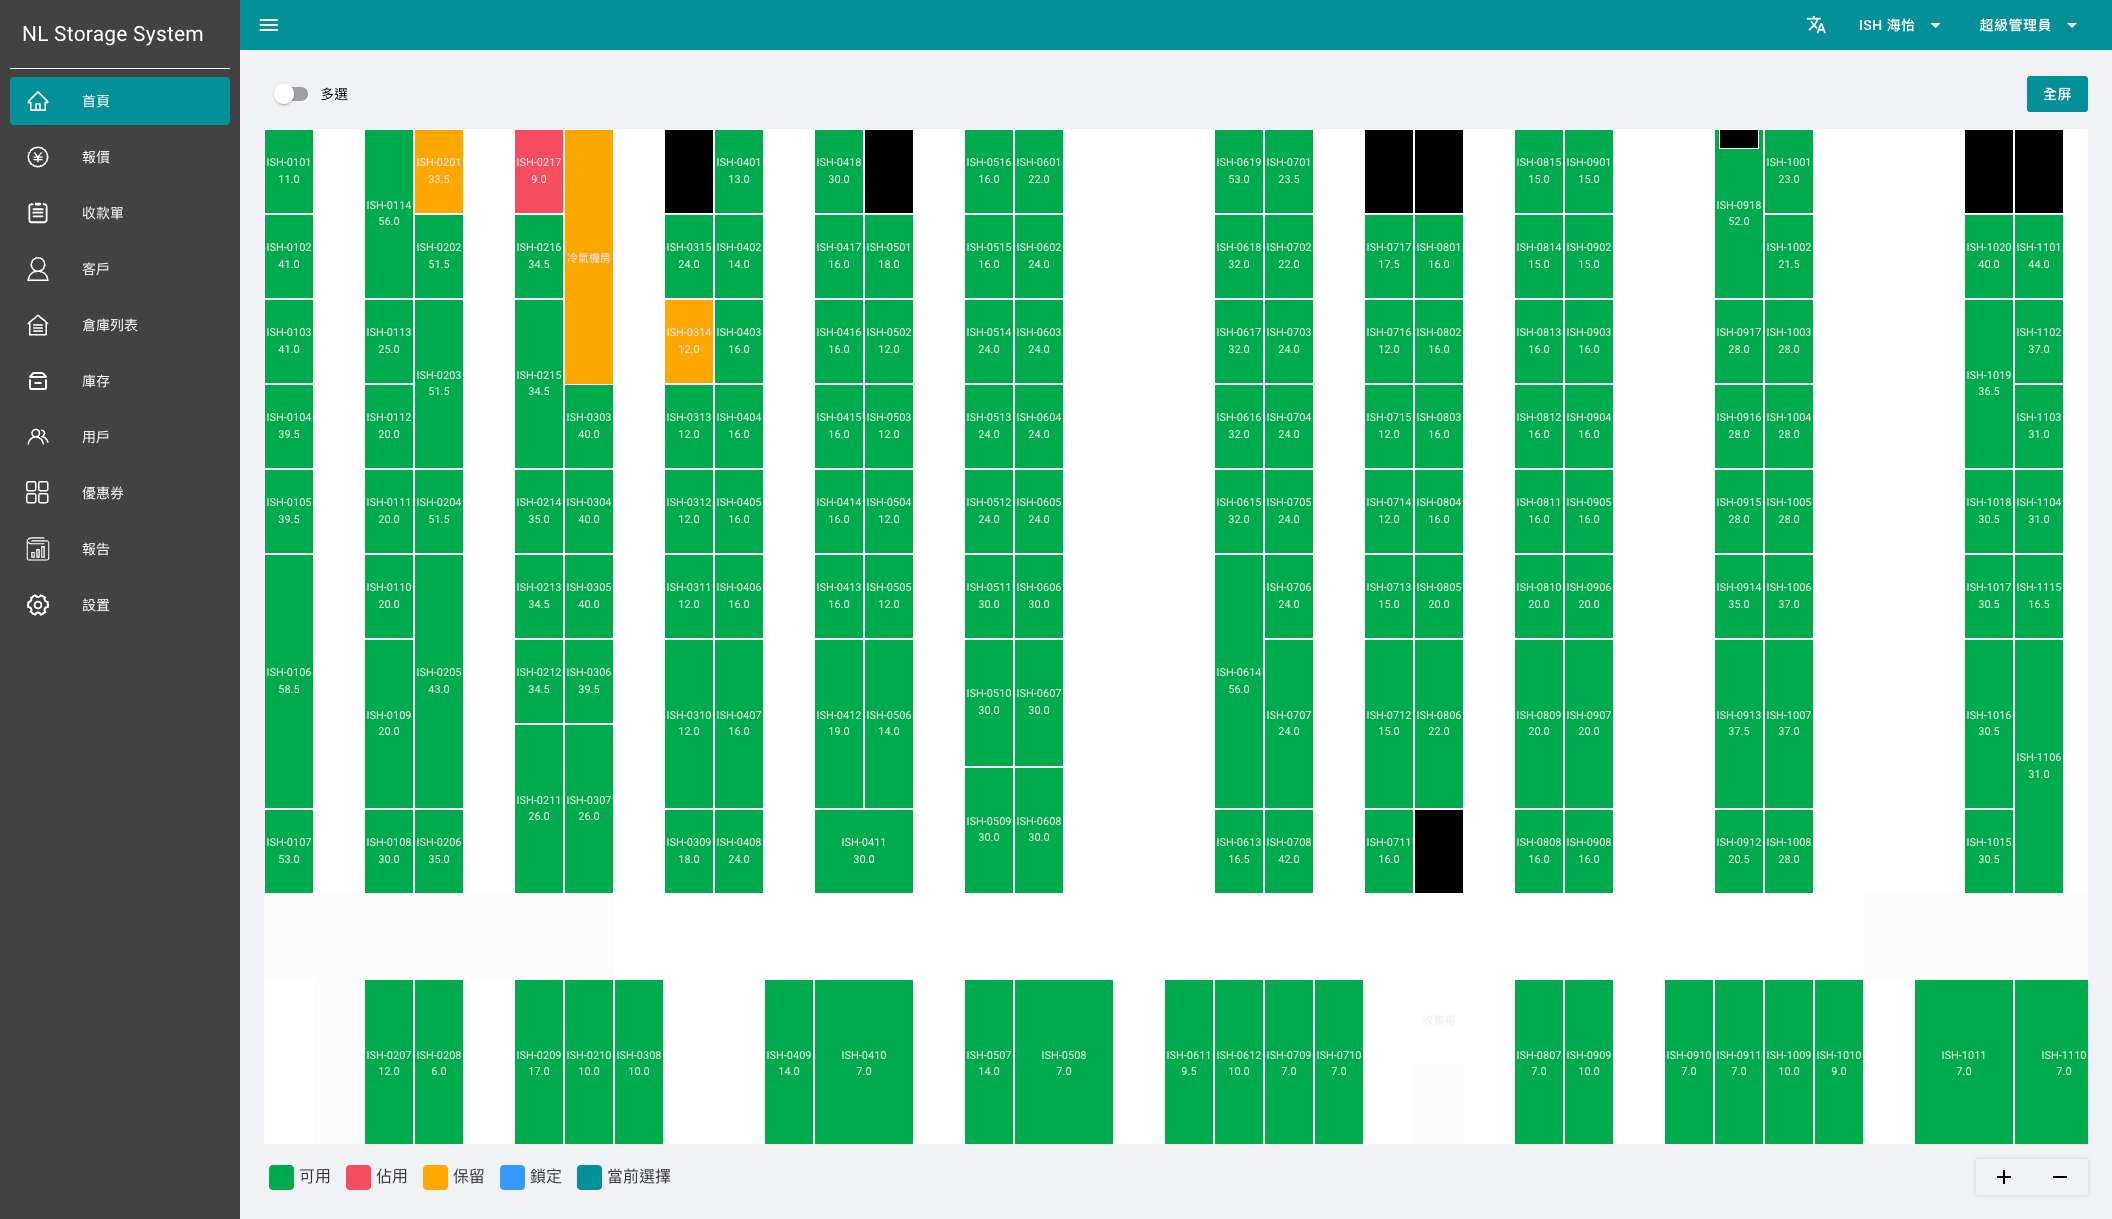Go to the 用戶 users menu item

point(96,437)
